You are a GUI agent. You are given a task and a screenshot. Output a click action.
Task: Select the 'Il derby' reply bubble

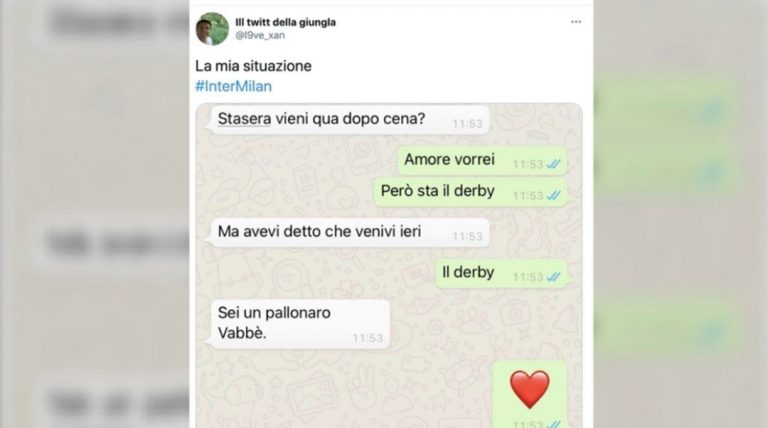501,273
